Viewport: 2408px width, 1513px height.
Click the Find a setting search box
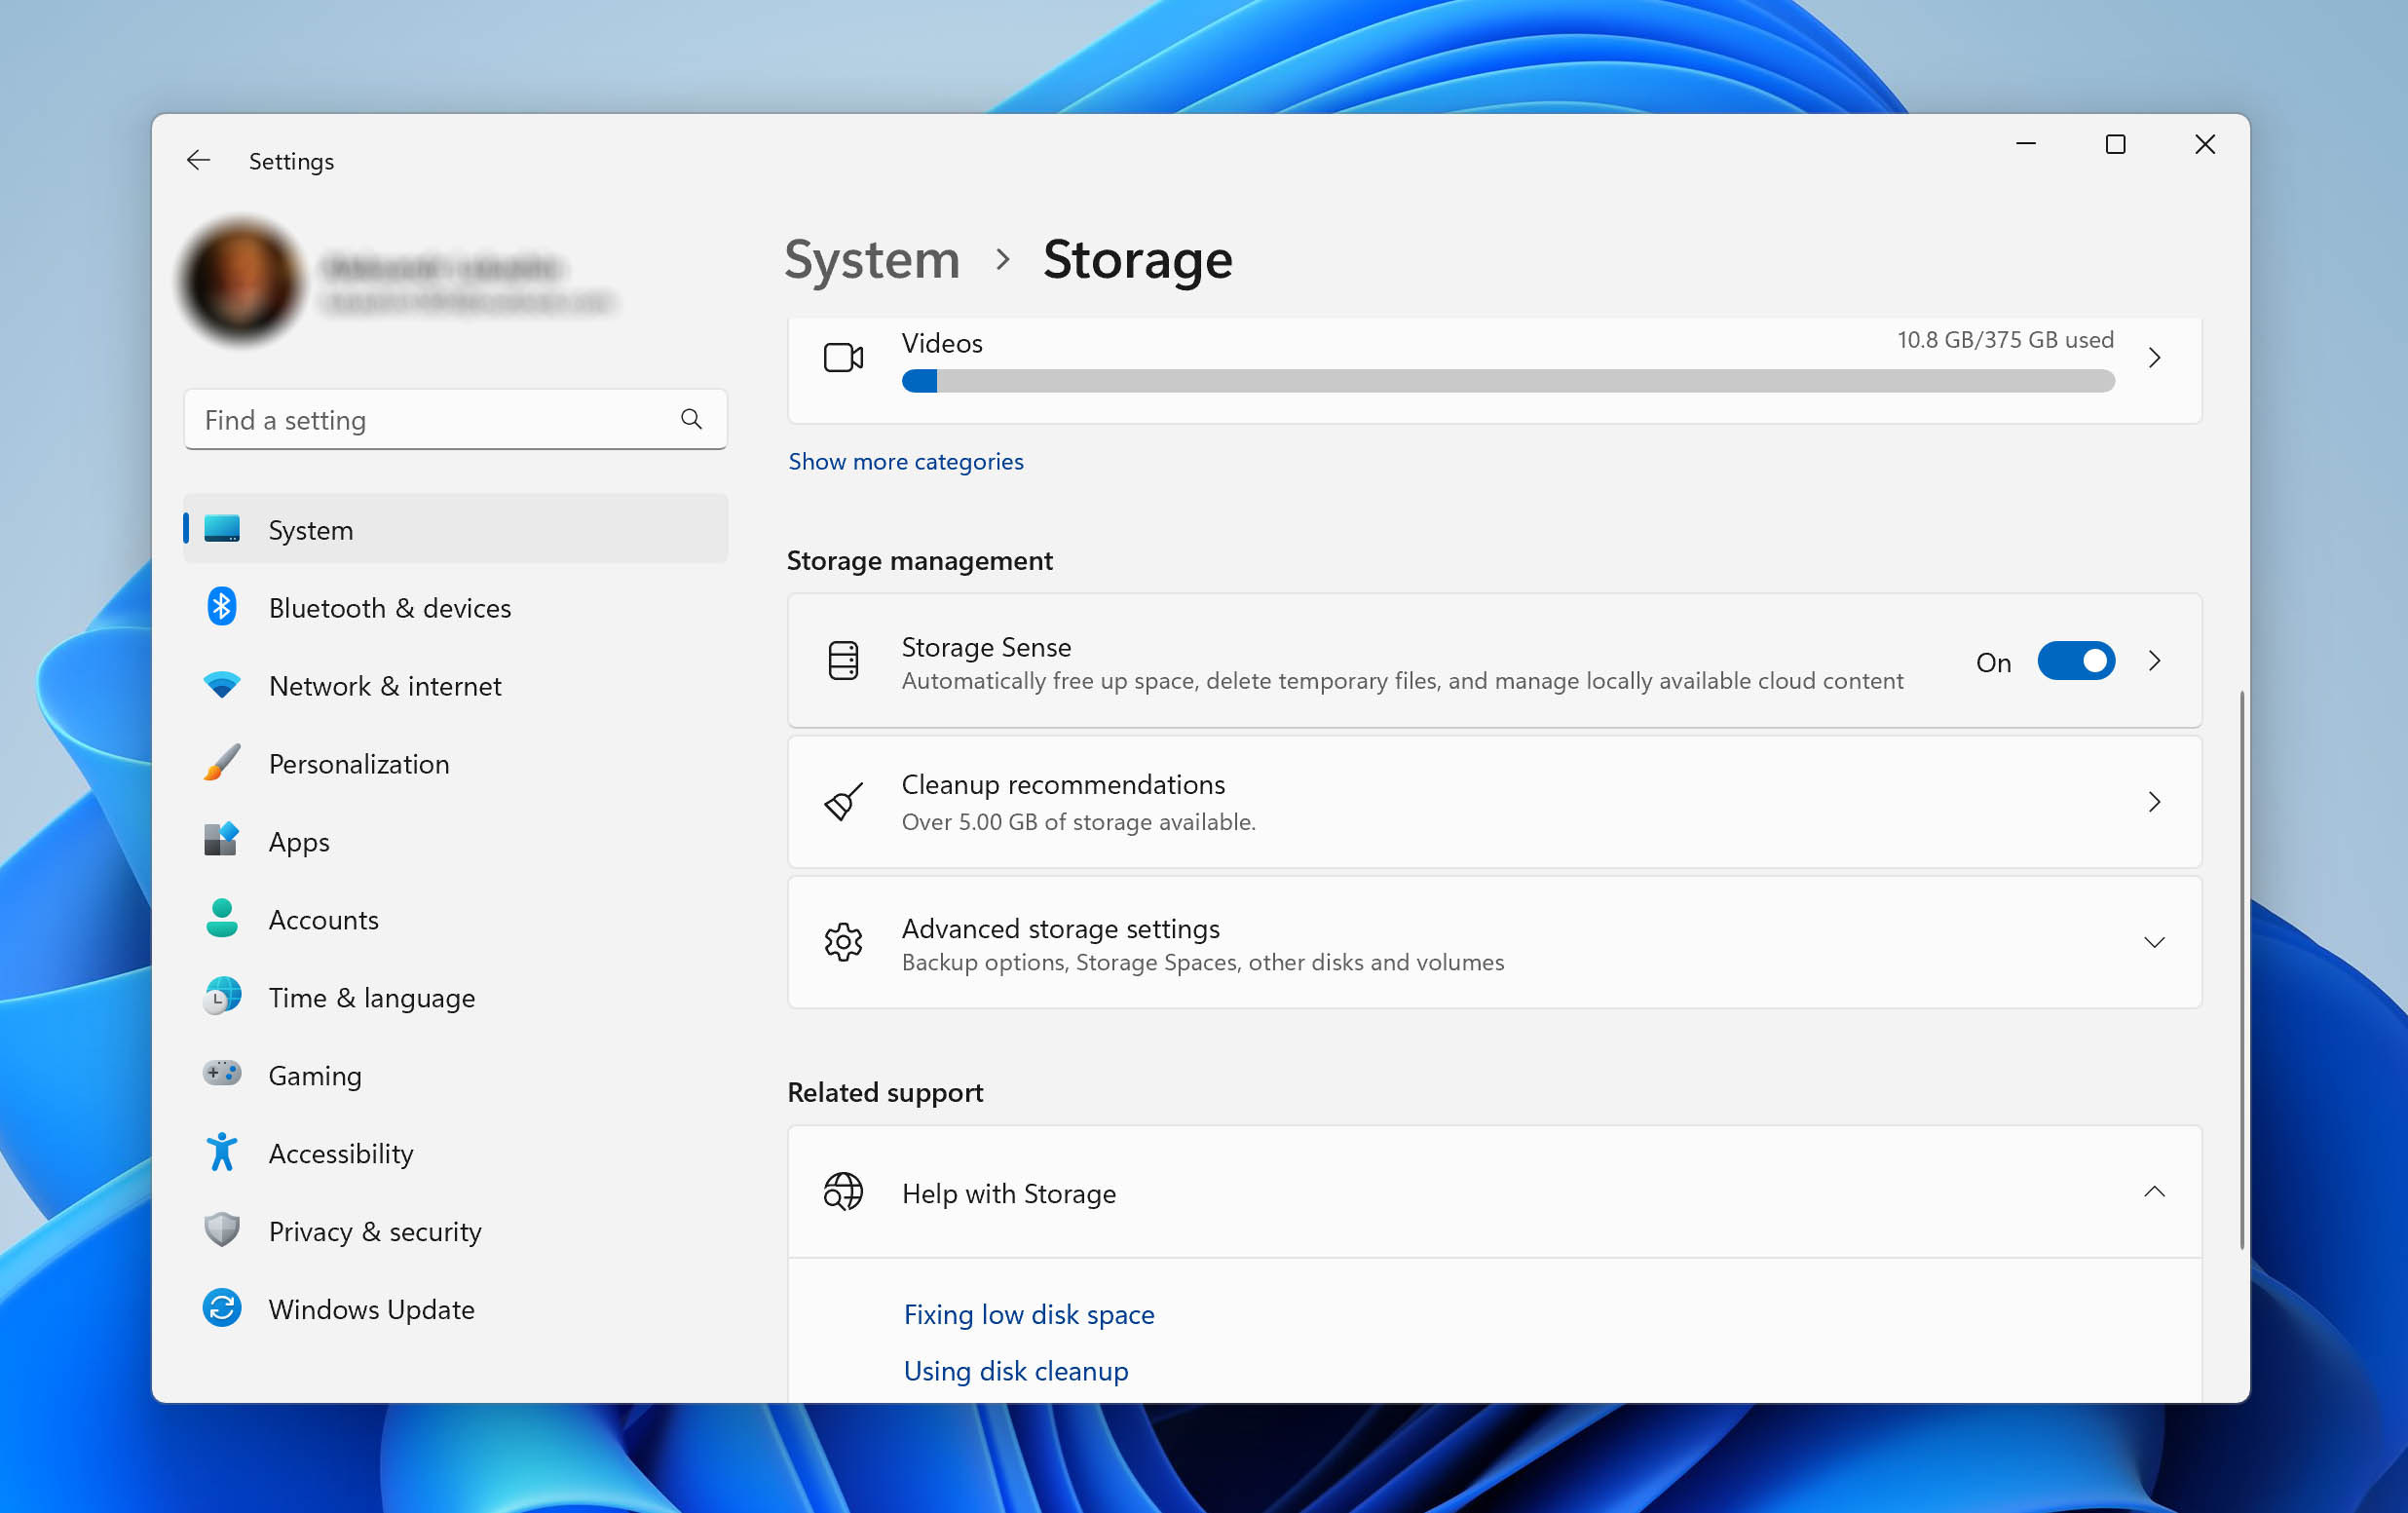click(x=456, y=419)
